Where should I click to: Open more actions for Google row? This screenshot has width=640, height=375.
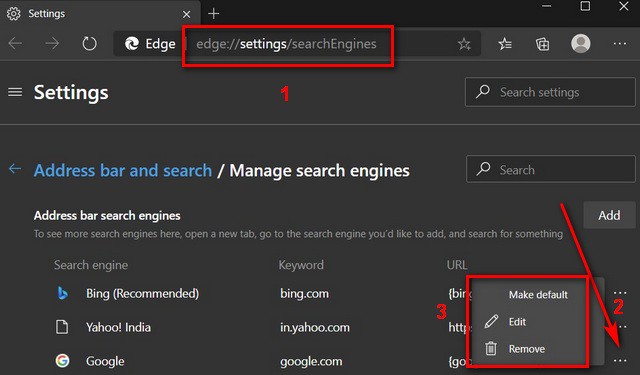click(x=620, y=360)
